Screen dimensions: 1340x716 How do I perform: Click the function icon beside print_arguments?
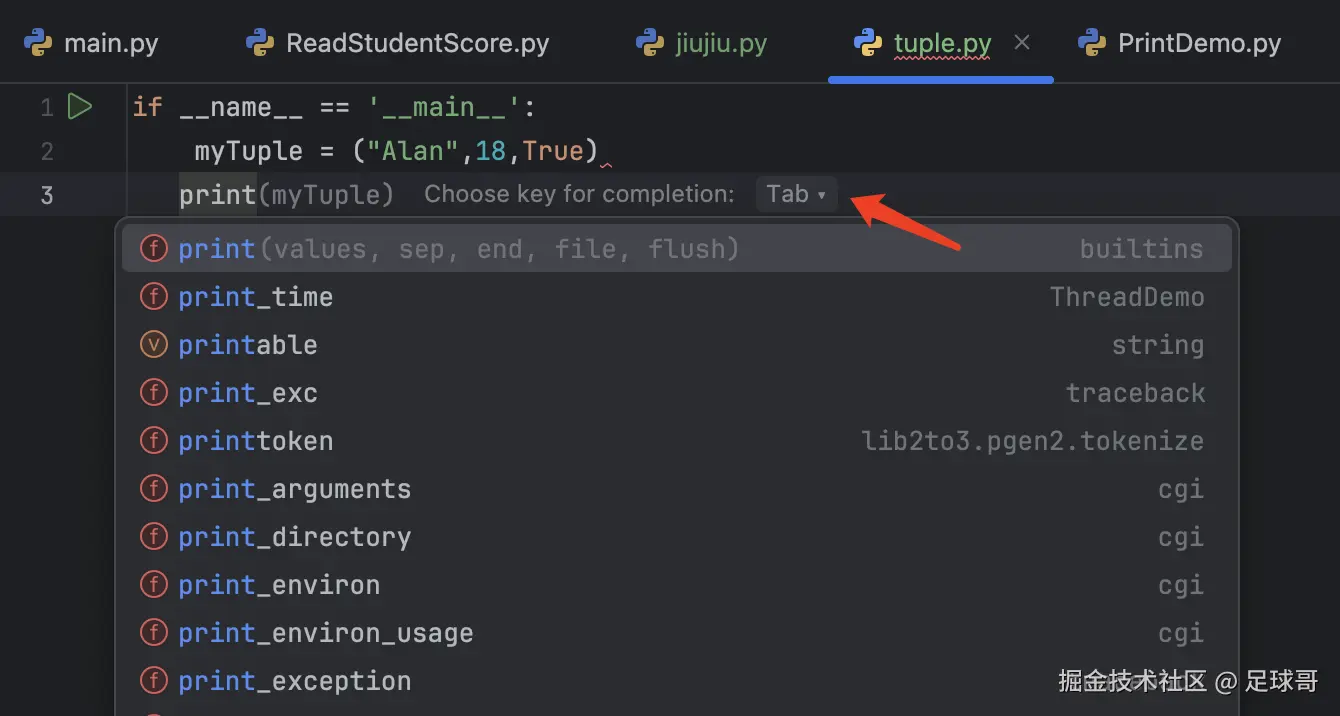pos(153,488)
